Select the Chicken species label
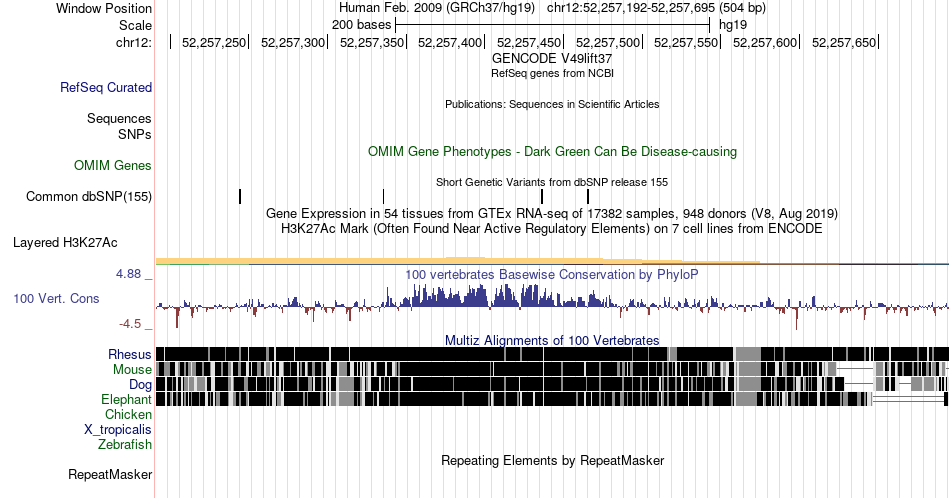The height and width of the screenshot is (498, 950). (x=128, y=414)
